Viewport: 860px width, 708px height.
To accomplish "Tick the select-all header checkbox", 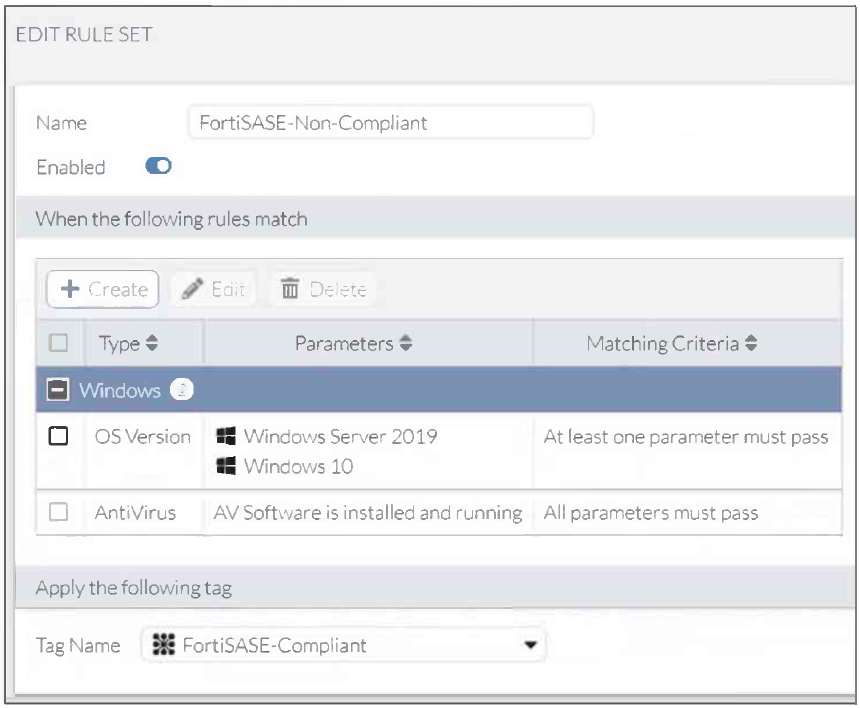I will [x=58, y=344].
